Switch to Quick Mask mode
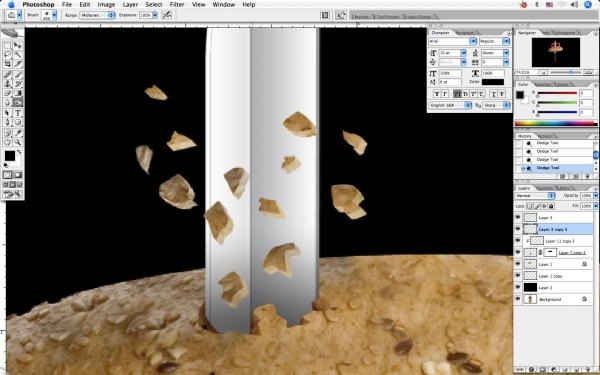The height and width of the screenshot is (375, 600). (x=18, y=175)
